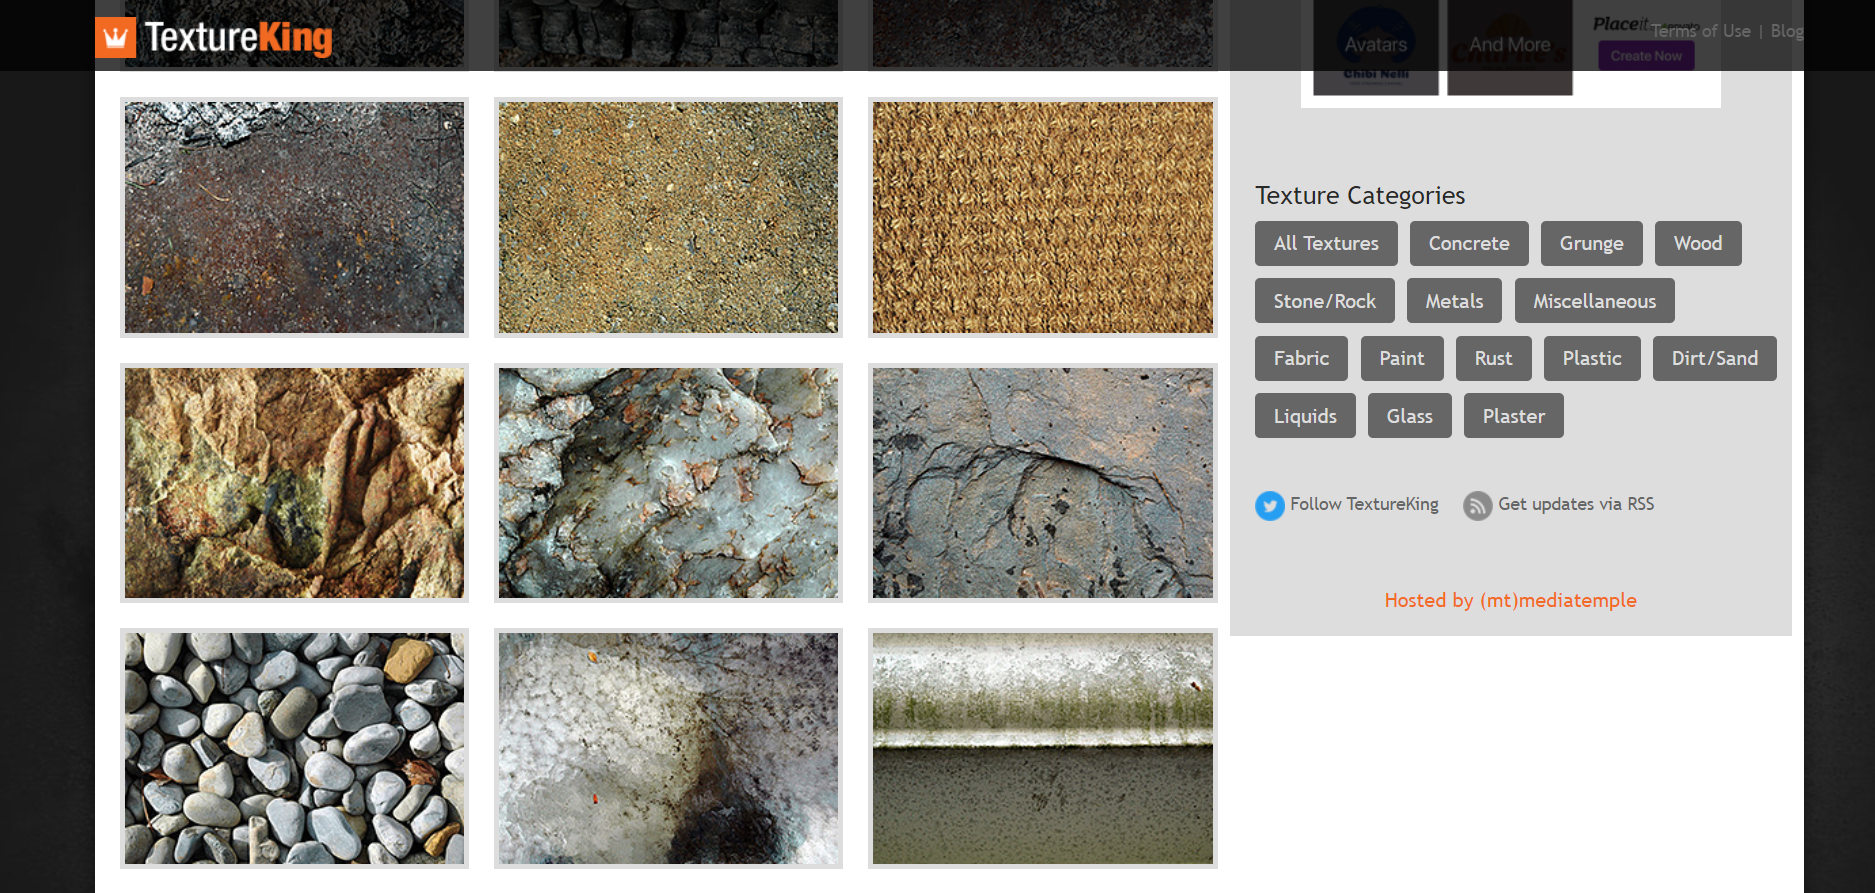Viewport: 1875px width, 893px height.
Task: Open the woven straw fabric texture thumbnail
Action: 1043,217
